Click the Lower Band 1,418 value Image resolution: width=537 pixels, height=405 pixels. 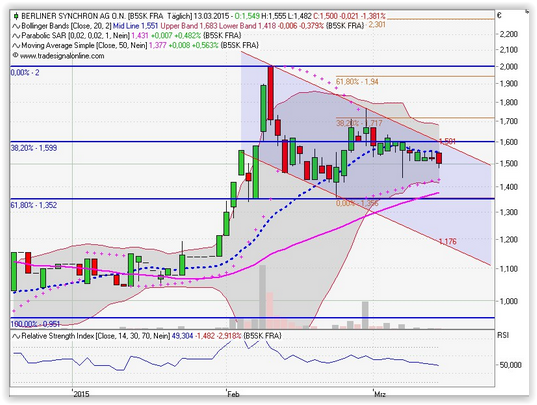coord(248,26)
